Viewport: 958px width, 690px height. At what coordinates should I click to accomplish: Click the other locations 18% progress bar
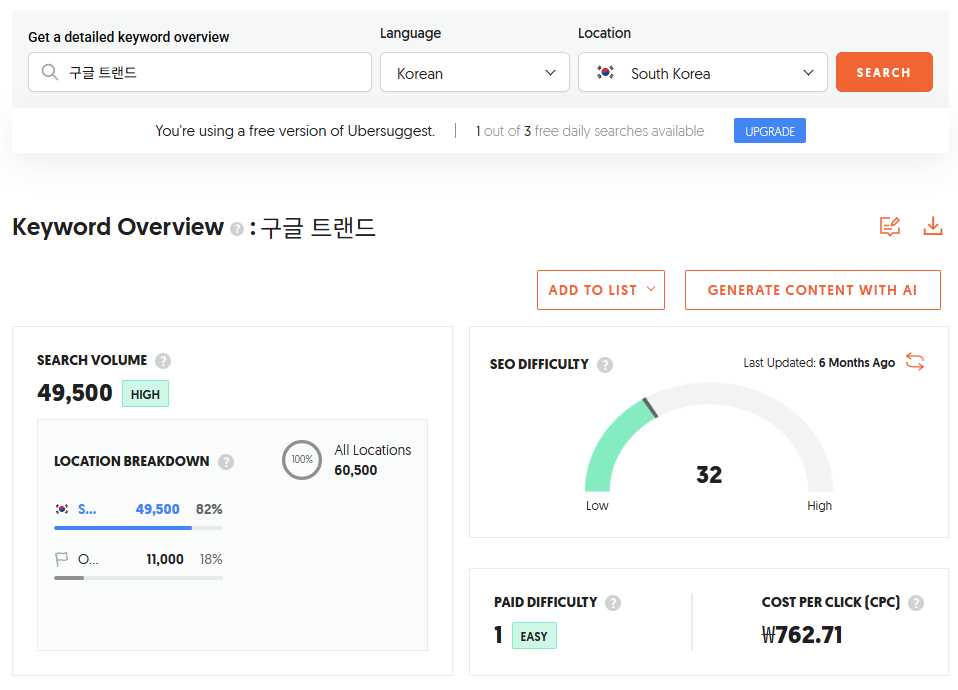click(139, 578)
